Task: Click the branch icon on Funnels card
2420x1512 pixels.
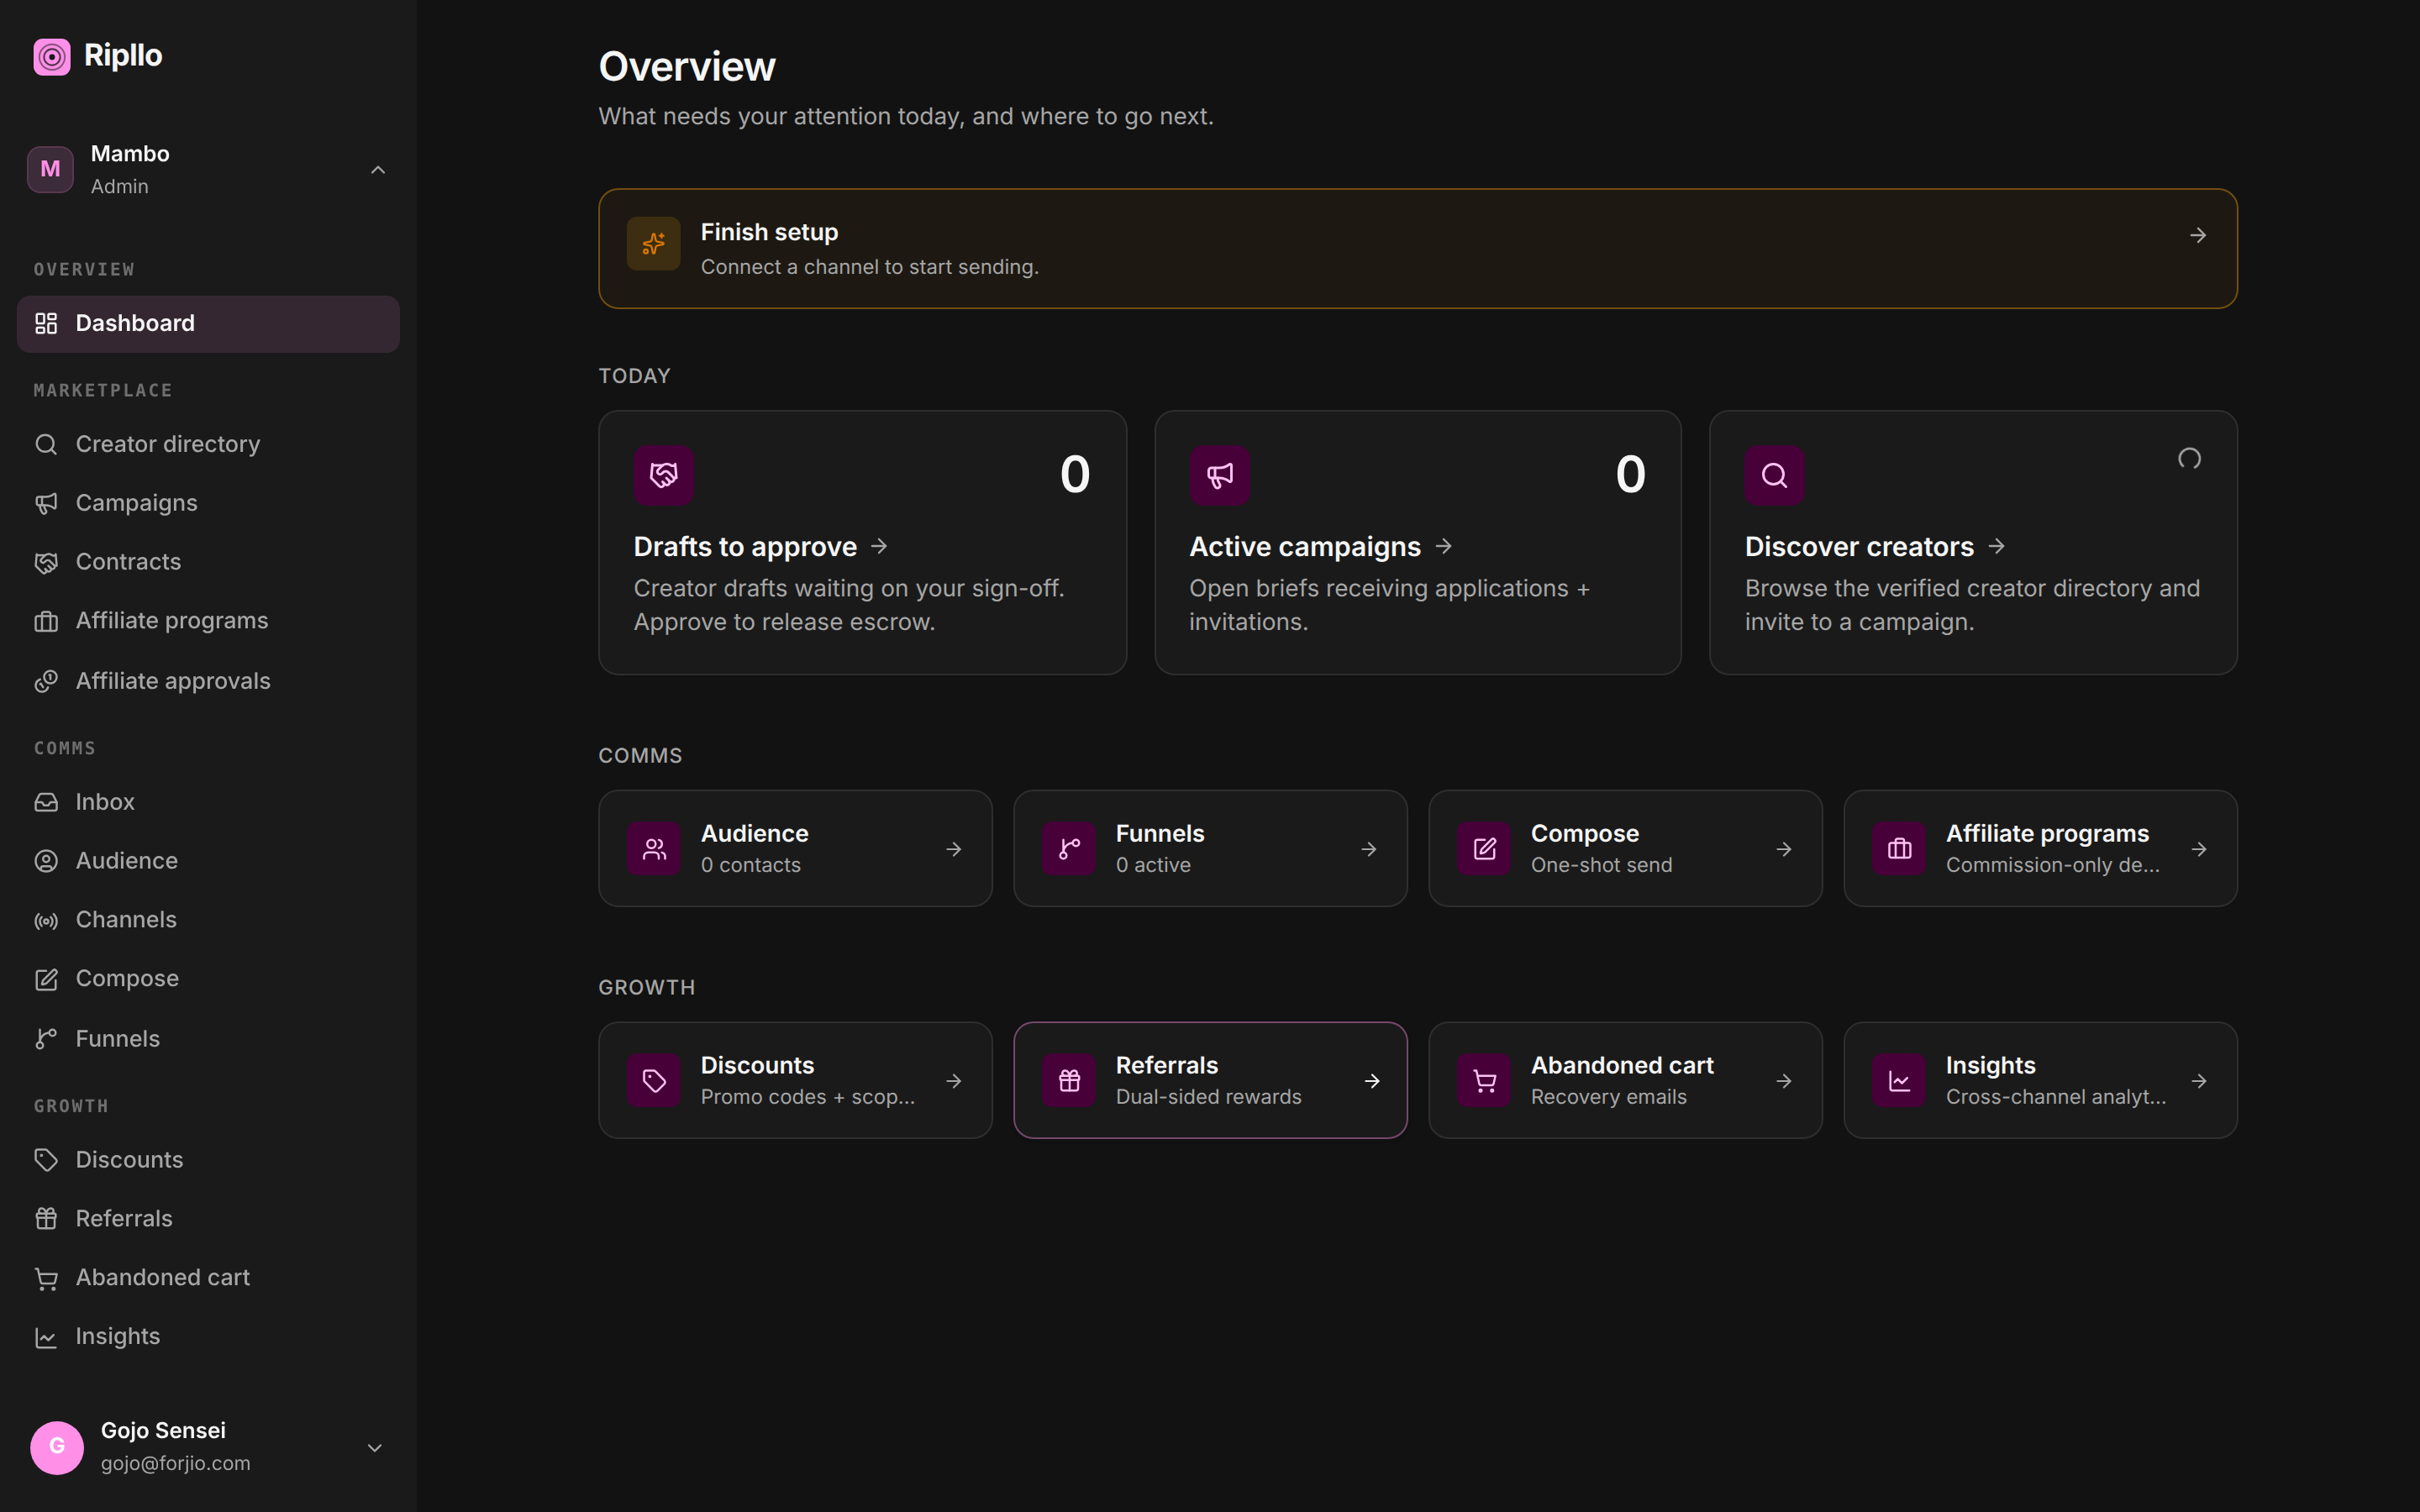Action: 1069,849
